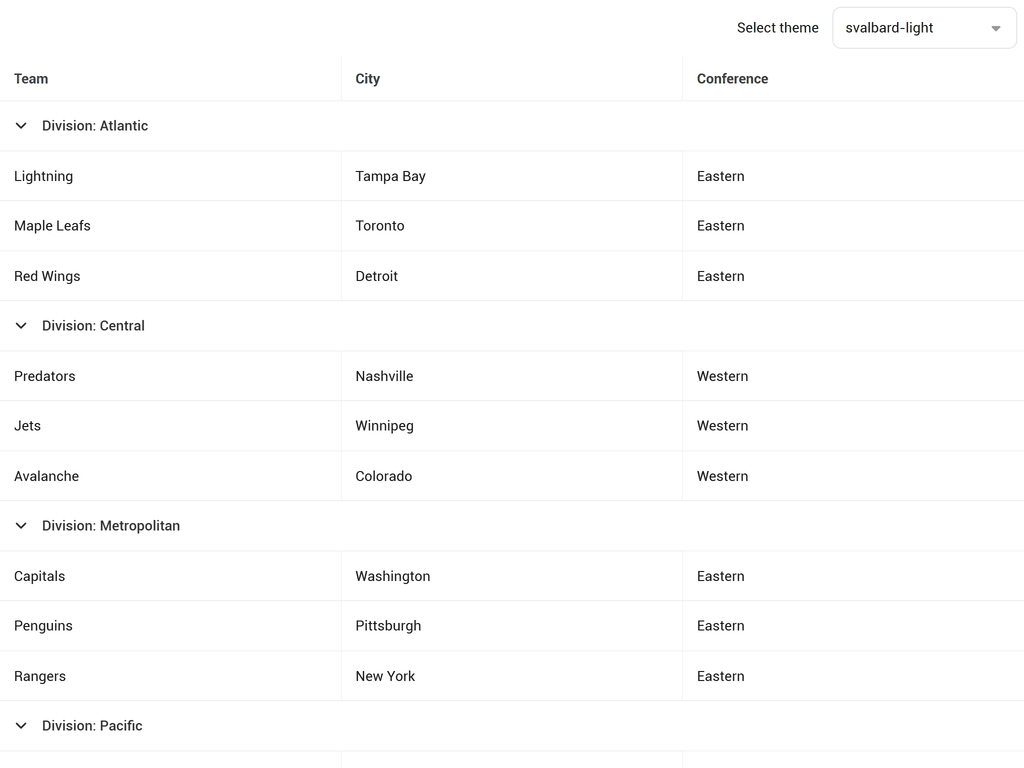
Task: Click the Toronto city cell
Action: coord(379,226)
